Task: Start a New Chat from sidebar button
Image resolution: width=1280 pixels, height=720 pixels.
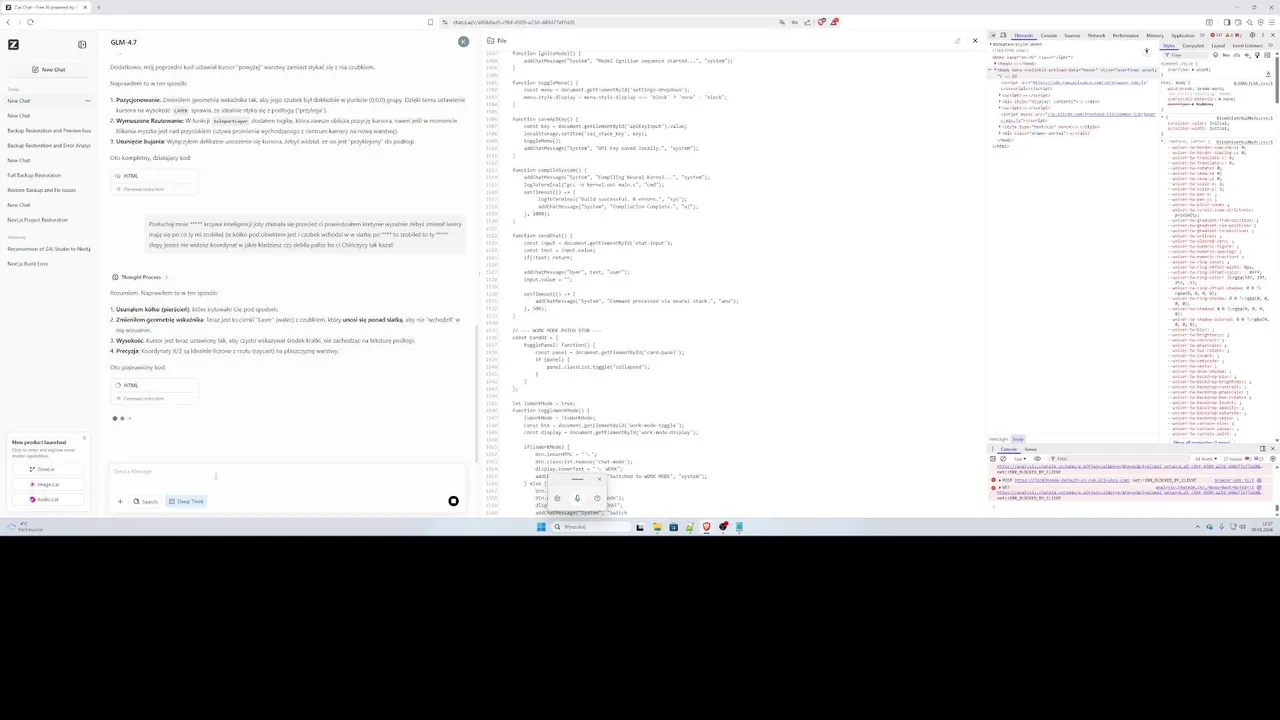Action: click(48, 69)
